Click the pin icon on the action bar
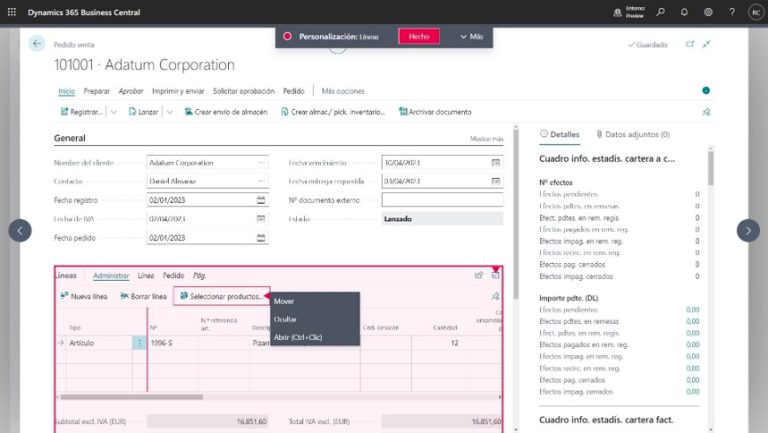This screenshot has height=433, width=768. (x=707, y=112)
